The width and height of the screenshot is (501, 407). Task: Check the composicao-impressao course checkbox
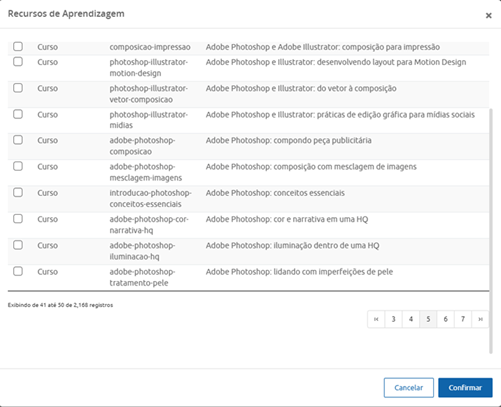pos(18,46)
